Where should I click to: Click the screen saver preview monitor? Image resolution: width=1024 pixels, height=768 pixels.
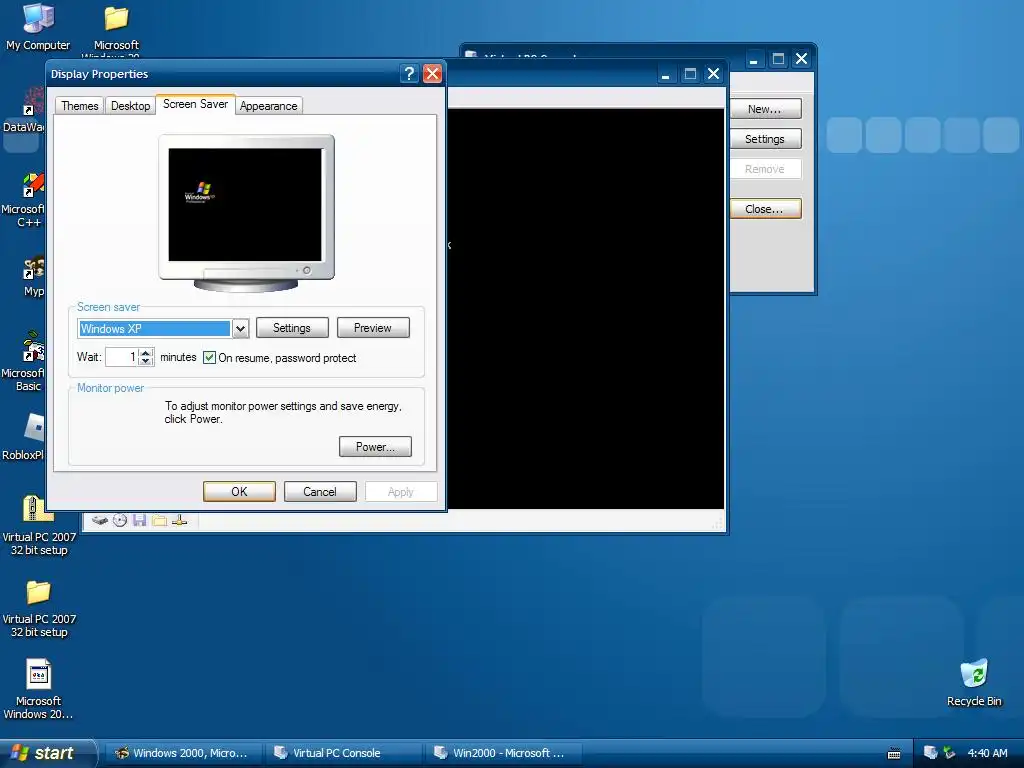[246, 212]
